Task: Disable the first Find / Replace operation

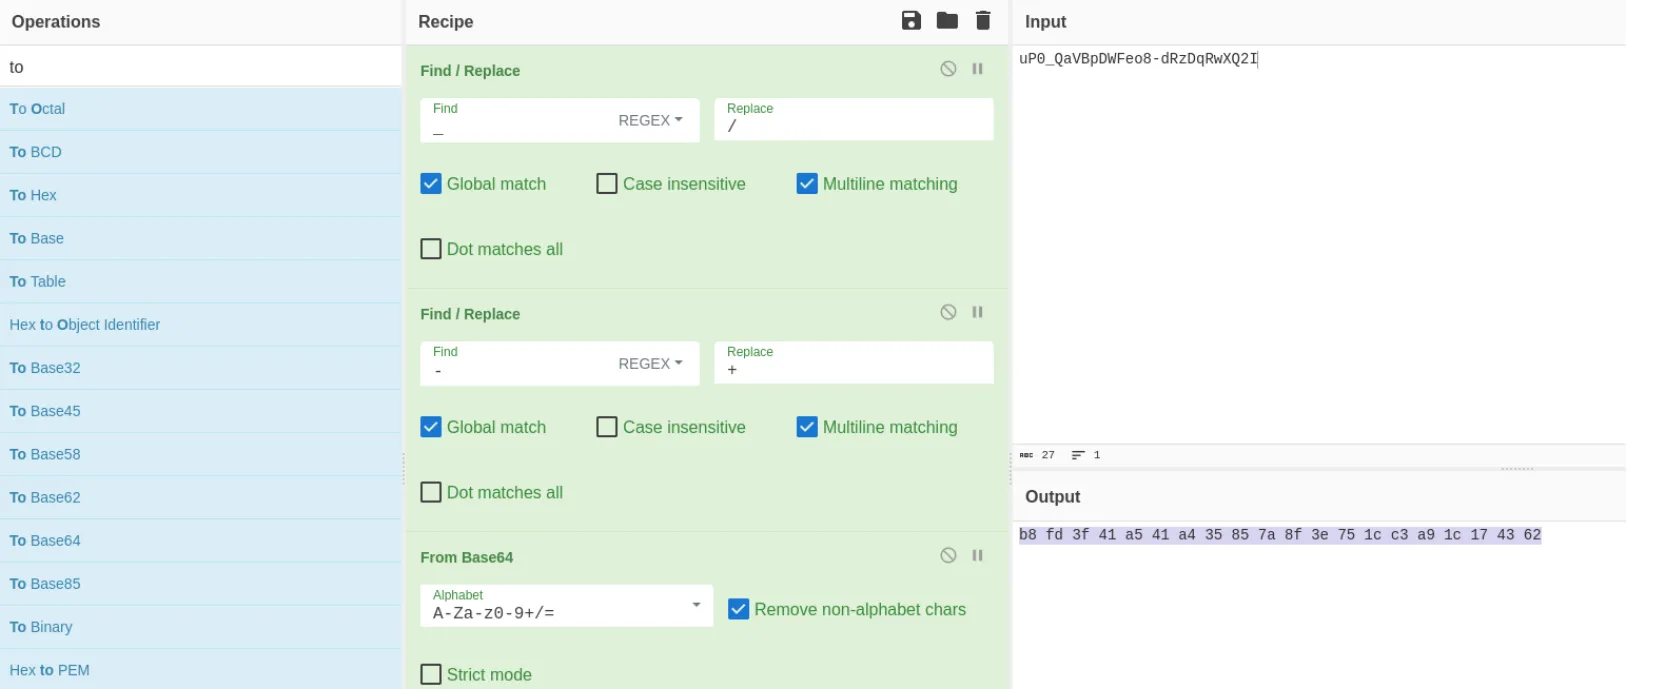Action: [948, 69]
